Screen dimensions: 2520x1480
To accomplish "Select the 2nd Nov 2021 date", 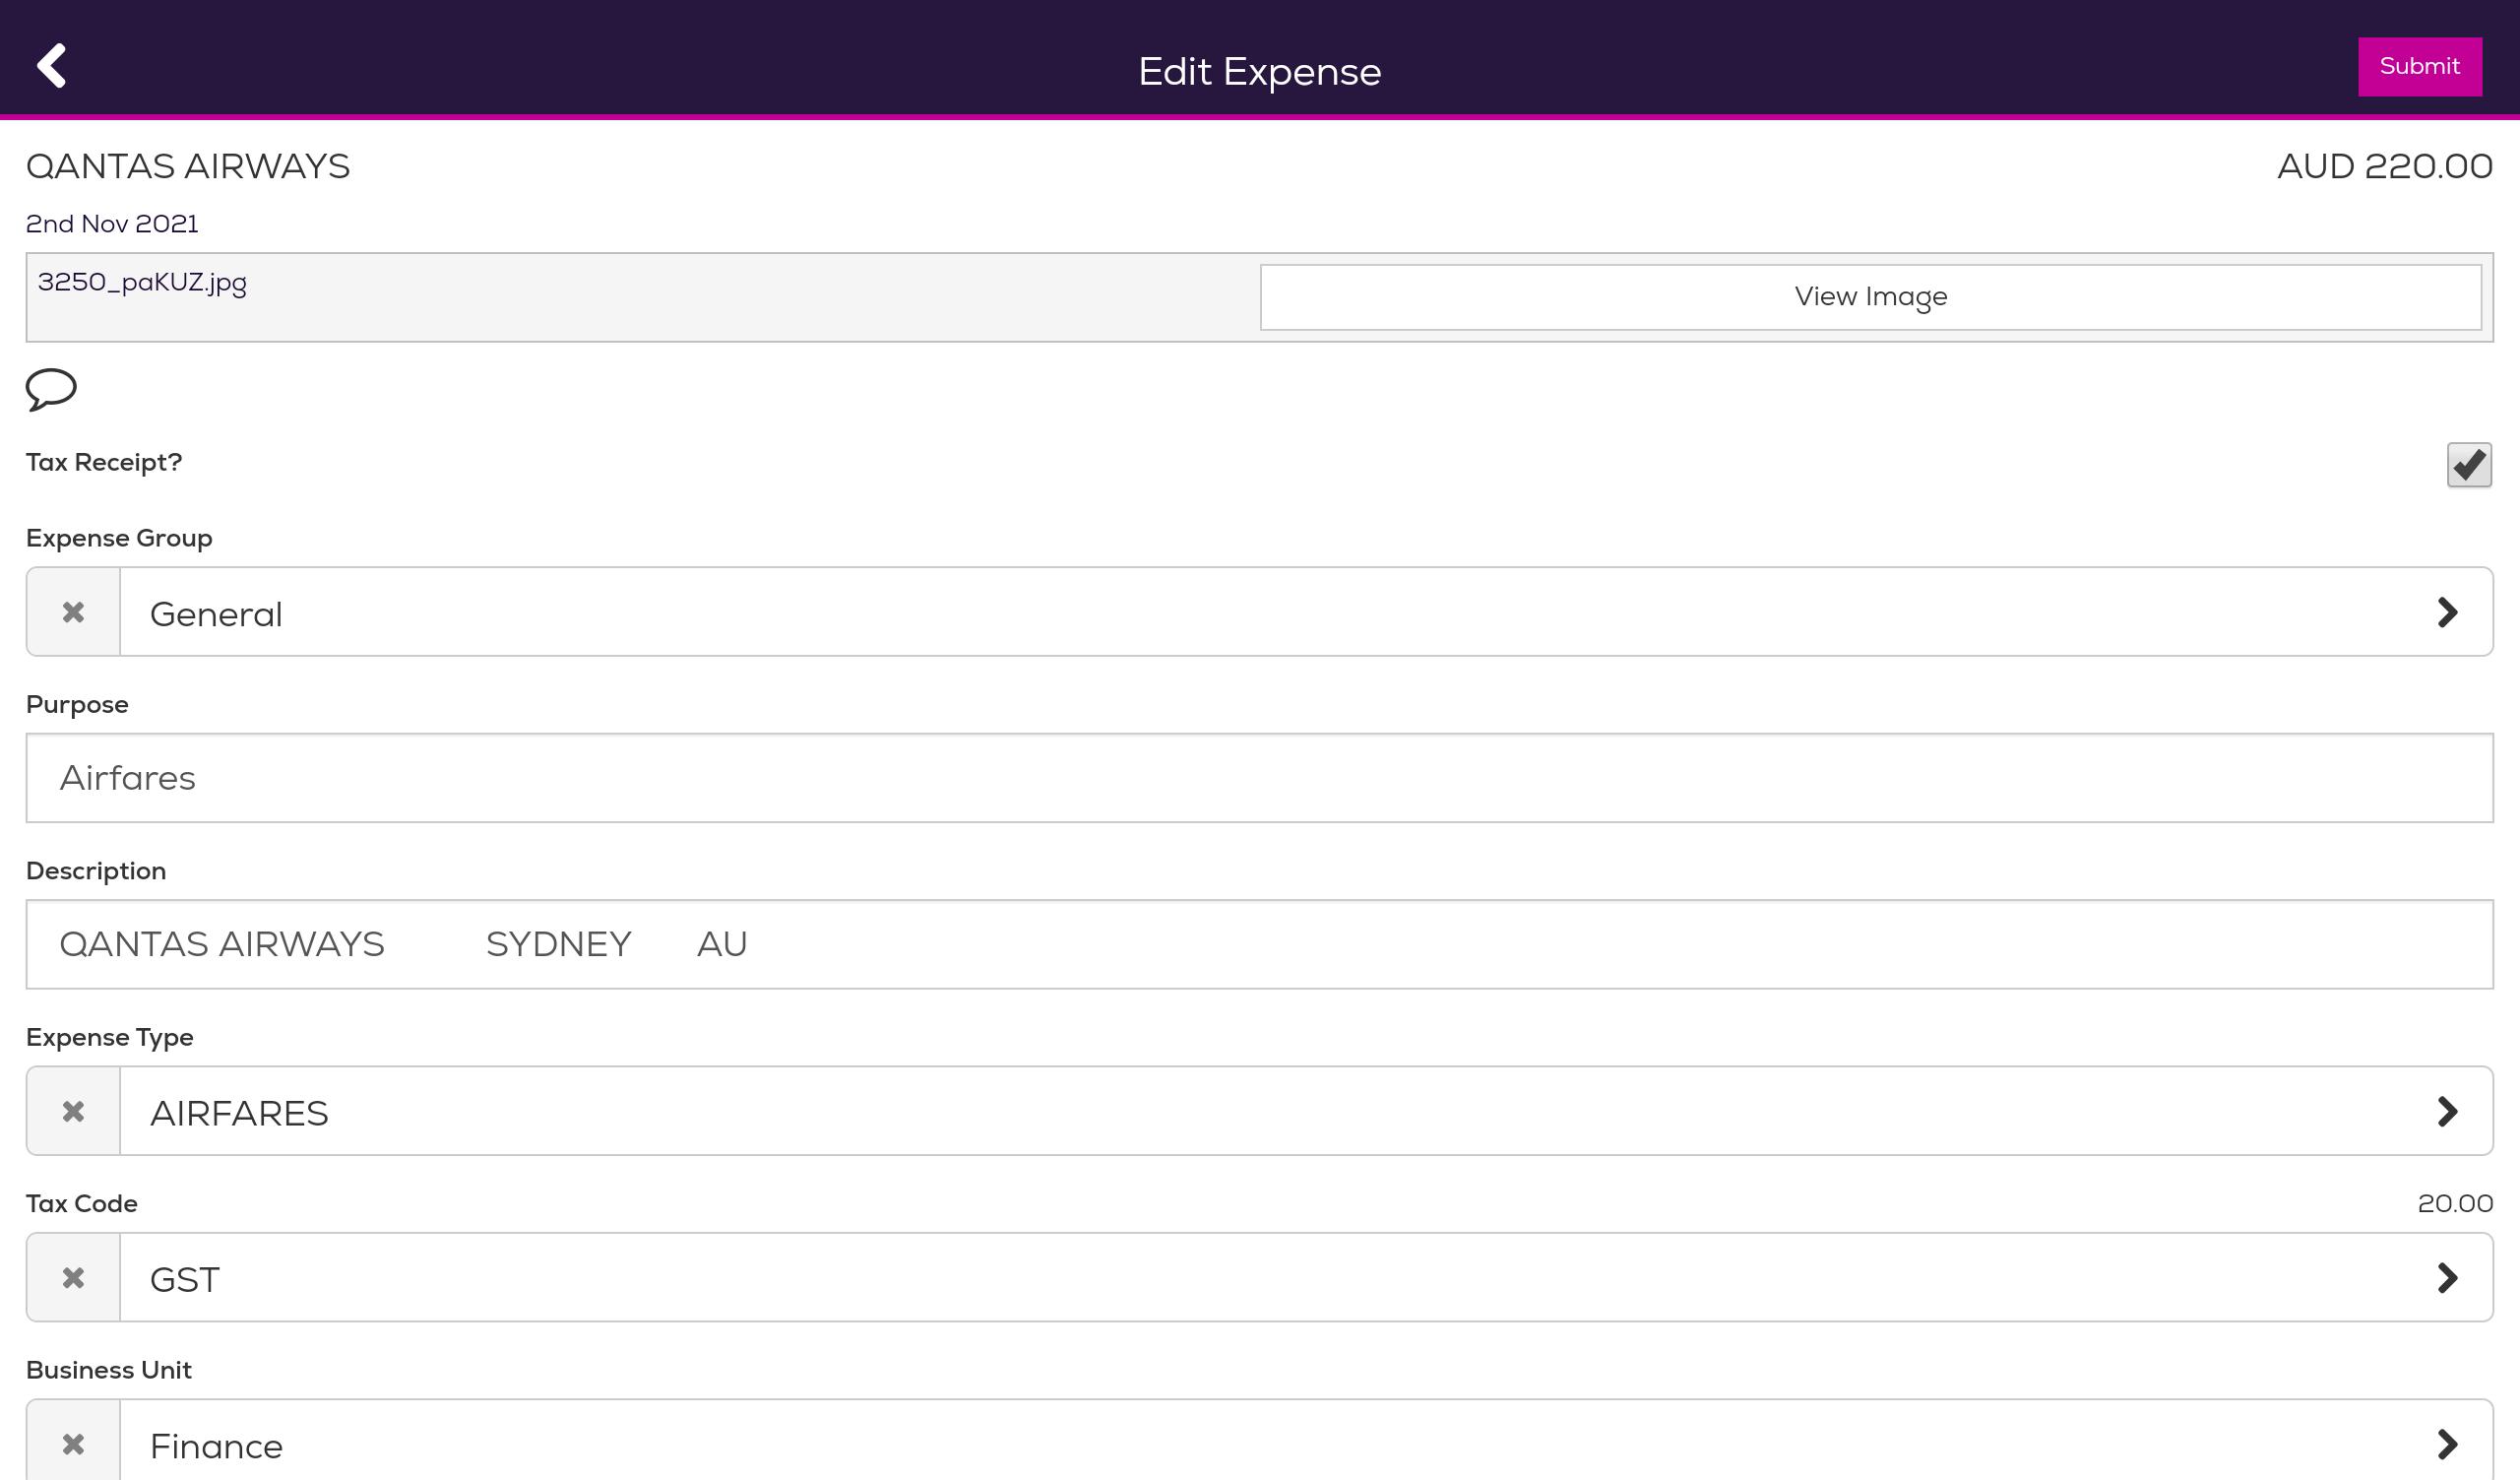I will coord(112,224).
